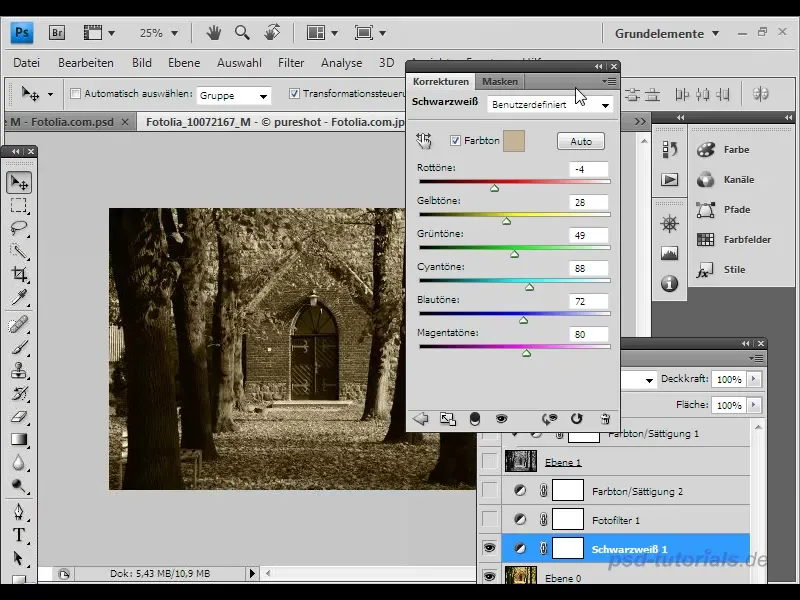Clip adjustment to layer icon
Image resolution: width=800 pixels, height=600 pixels.
474,419
